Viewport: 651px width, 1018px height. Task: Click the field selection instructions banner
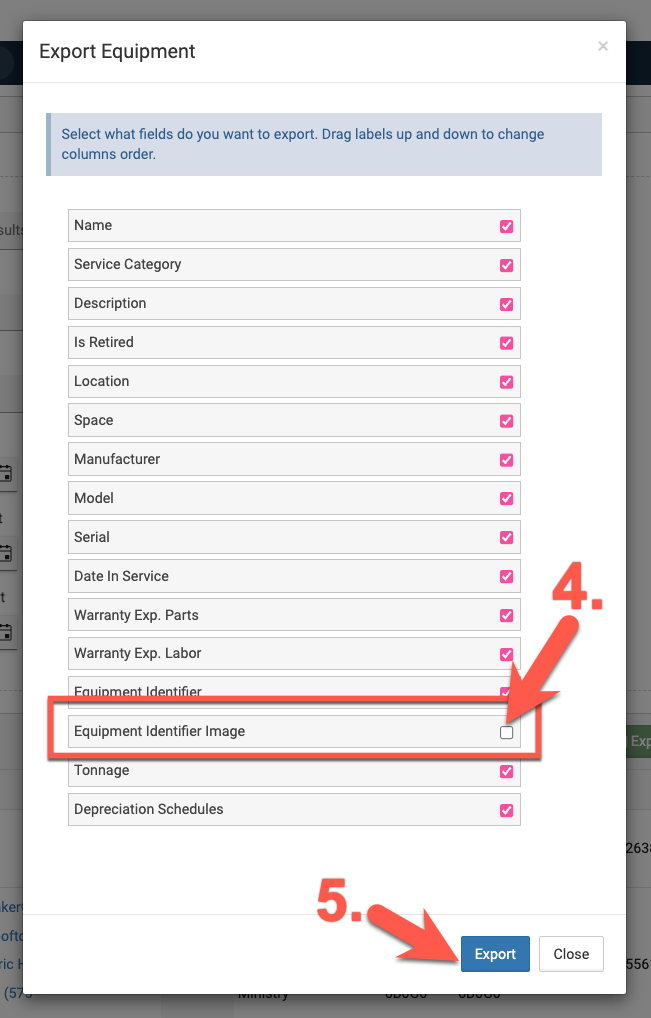324,144
